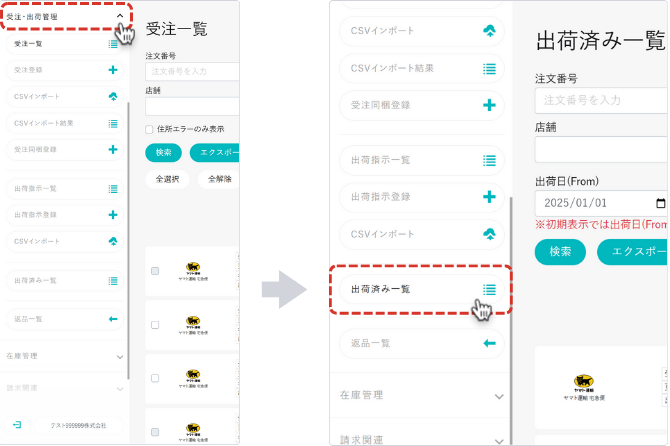
Task: Click the plus icon beside 受注登録
Action: pos(113,70)
